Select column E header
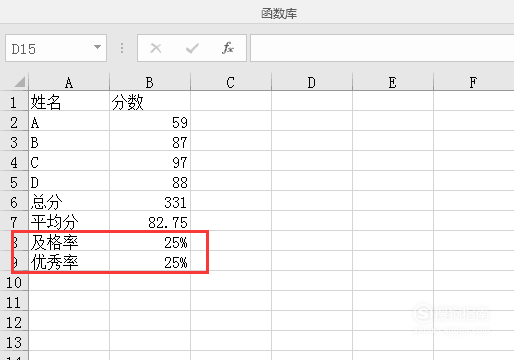The height and width of the screenshot is (360, 514). 393,82
